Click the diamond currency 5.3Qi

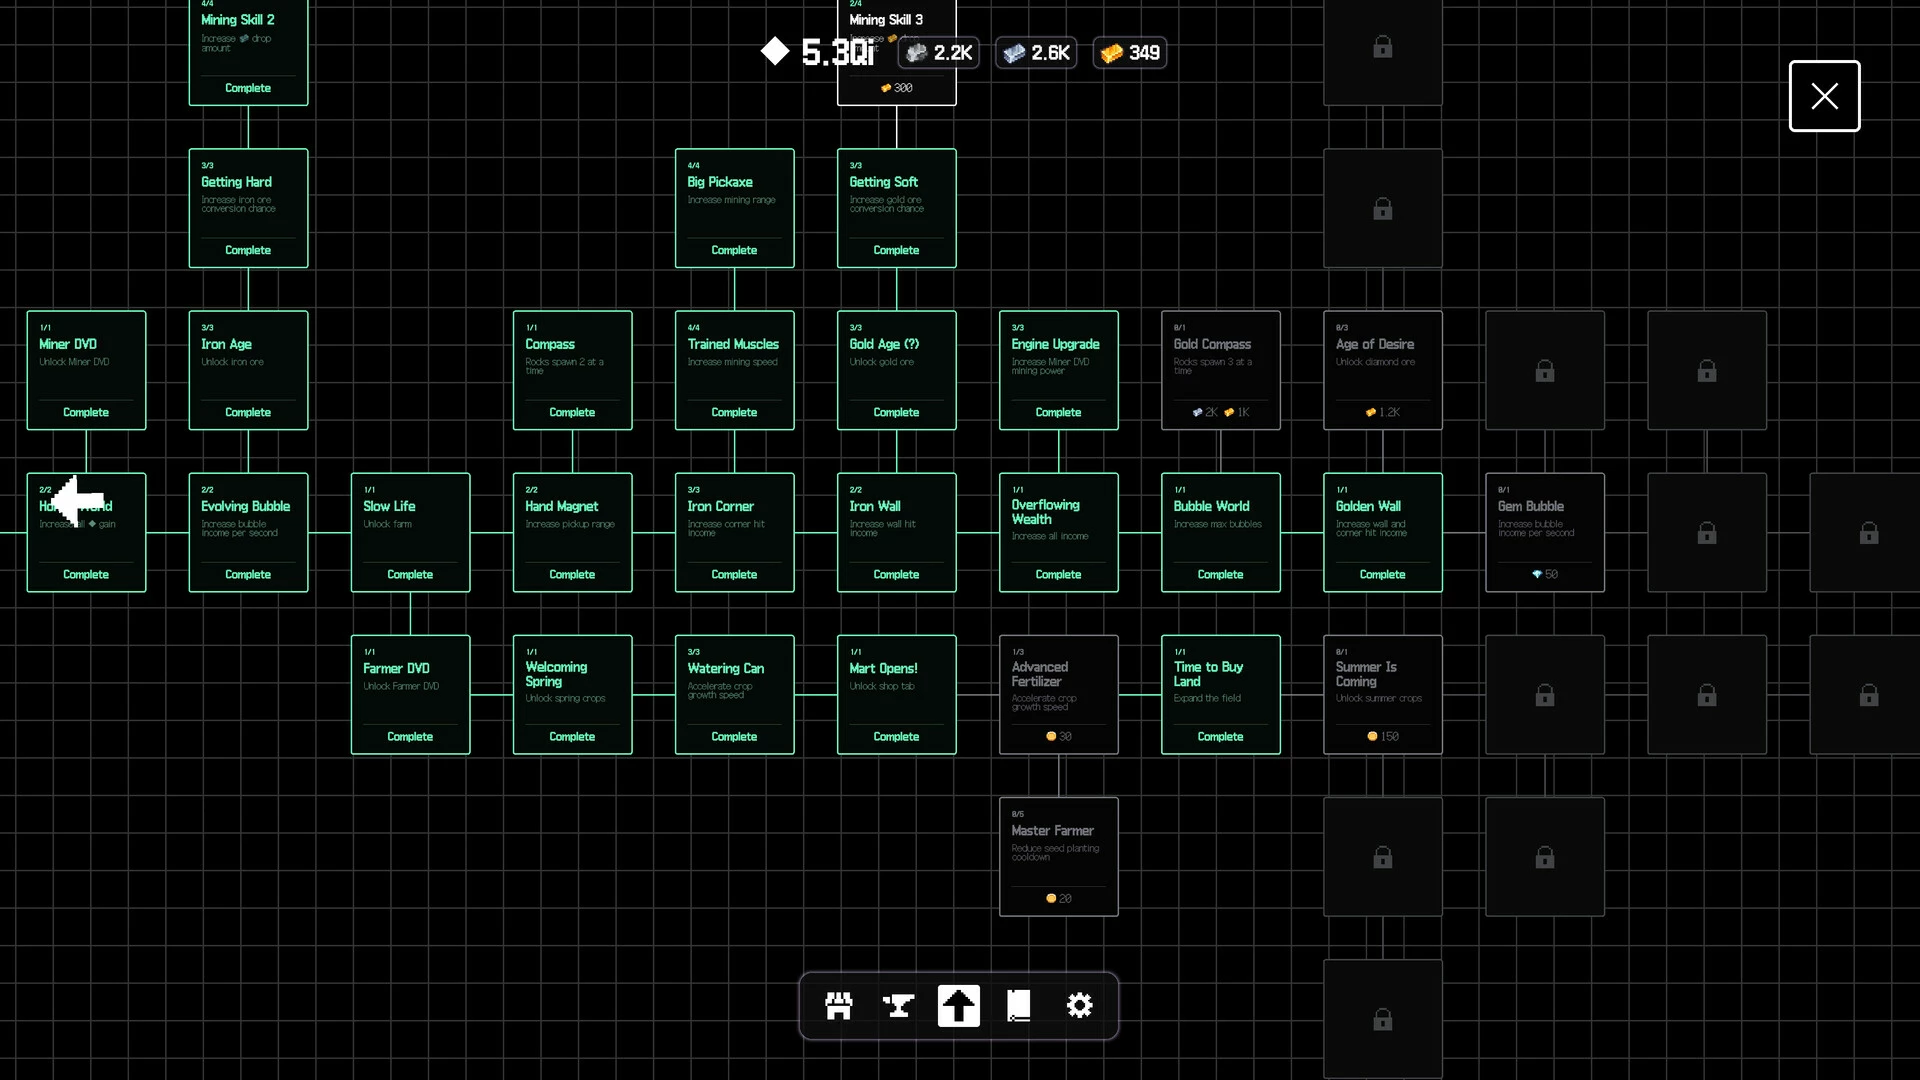pos(818,52)
